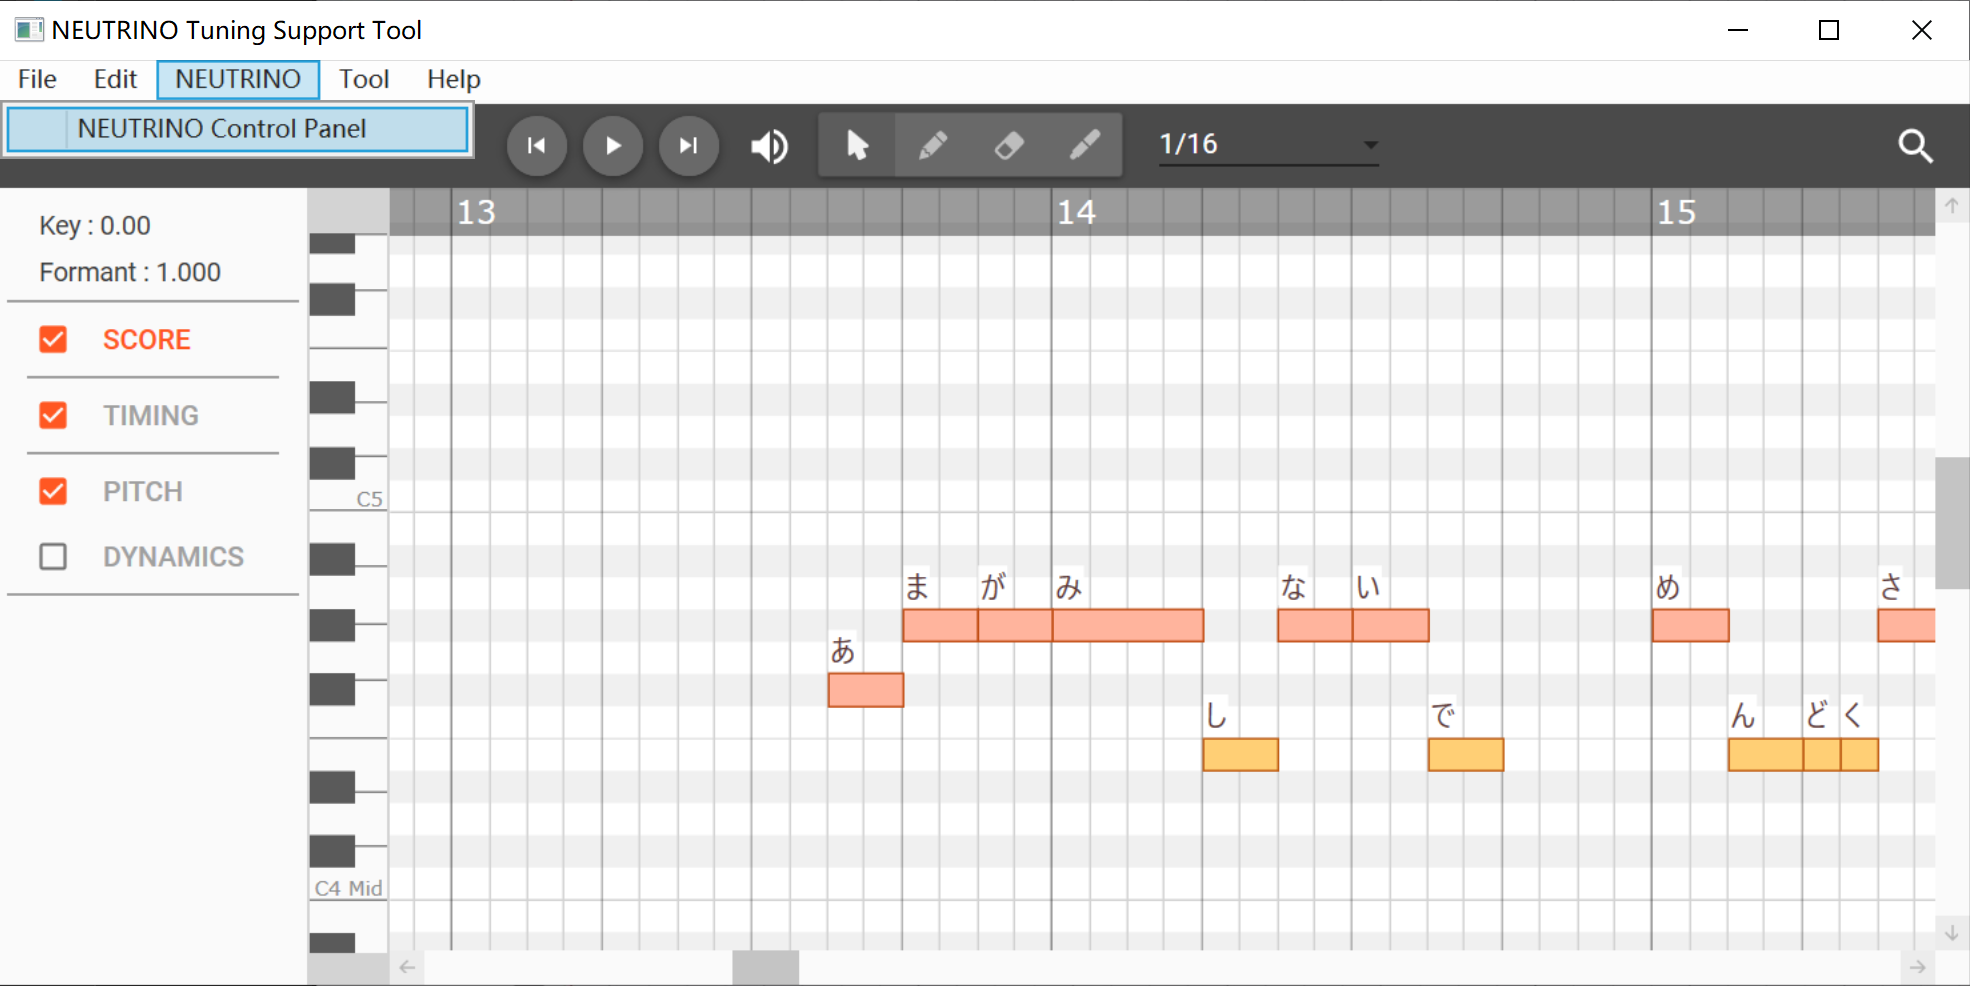This screenshot has width=1970, height=986.
Task: Minimize the NEUTRINO Tuning Support Tool window
Action: (1738, 30)
